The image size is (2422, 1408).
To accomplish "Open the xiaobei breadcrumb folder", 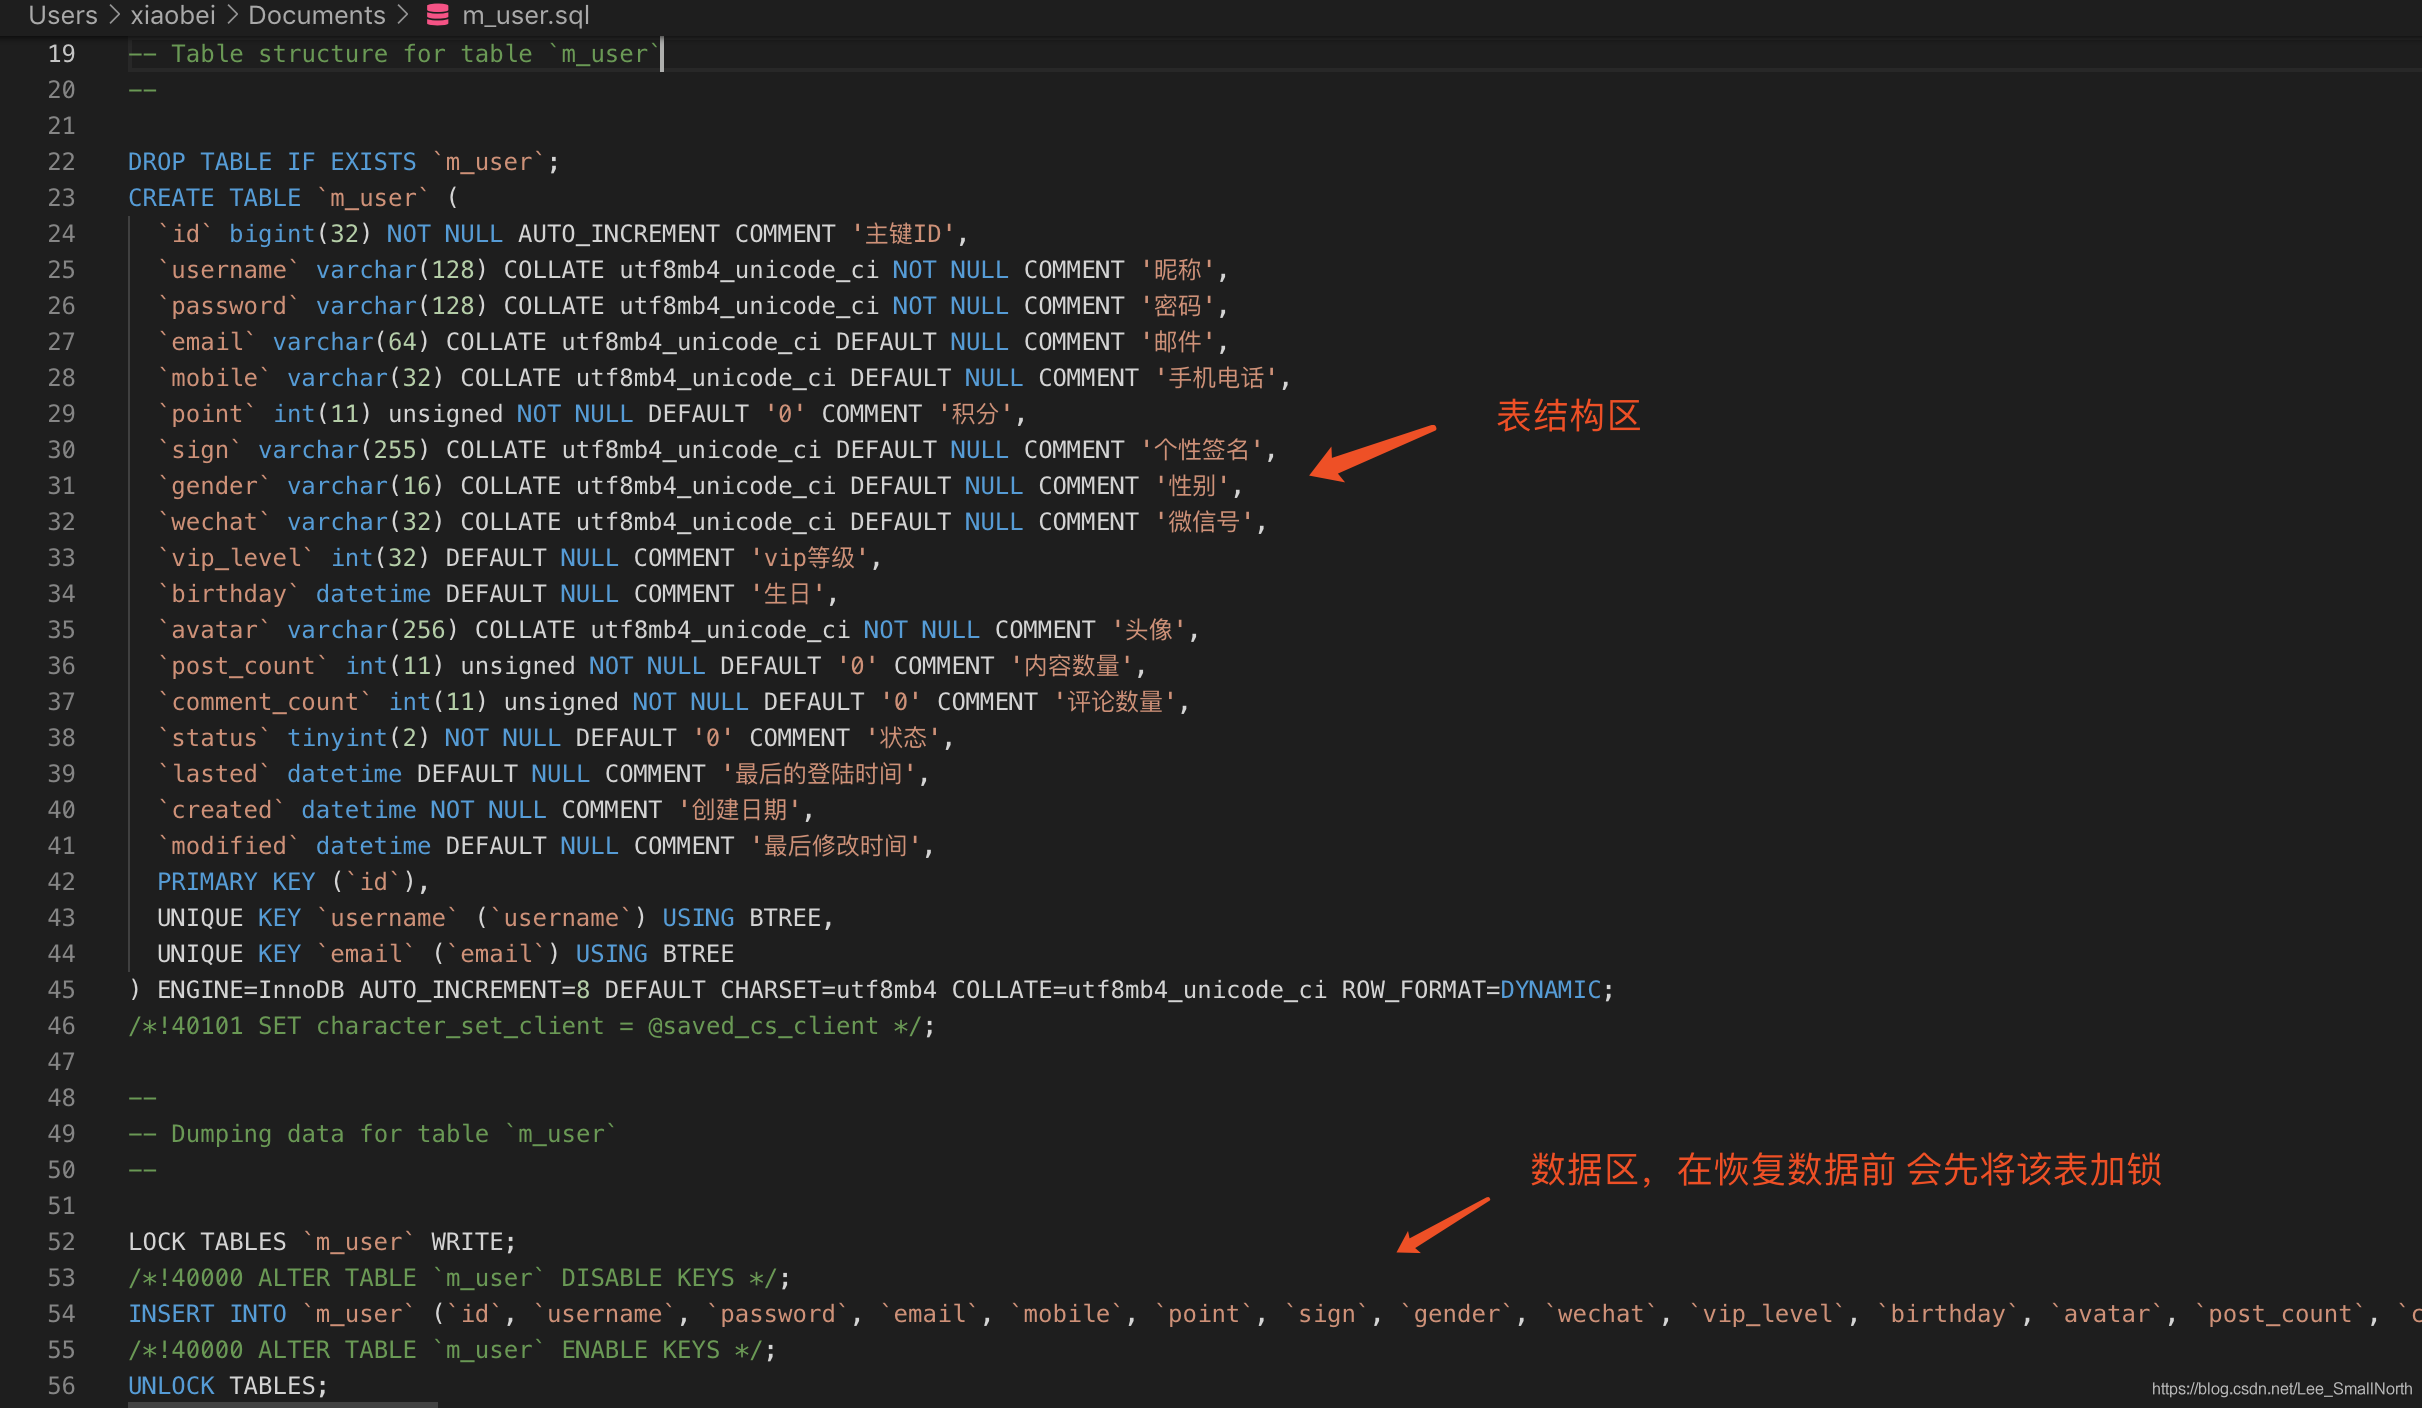I will click(x=172, y=15).
